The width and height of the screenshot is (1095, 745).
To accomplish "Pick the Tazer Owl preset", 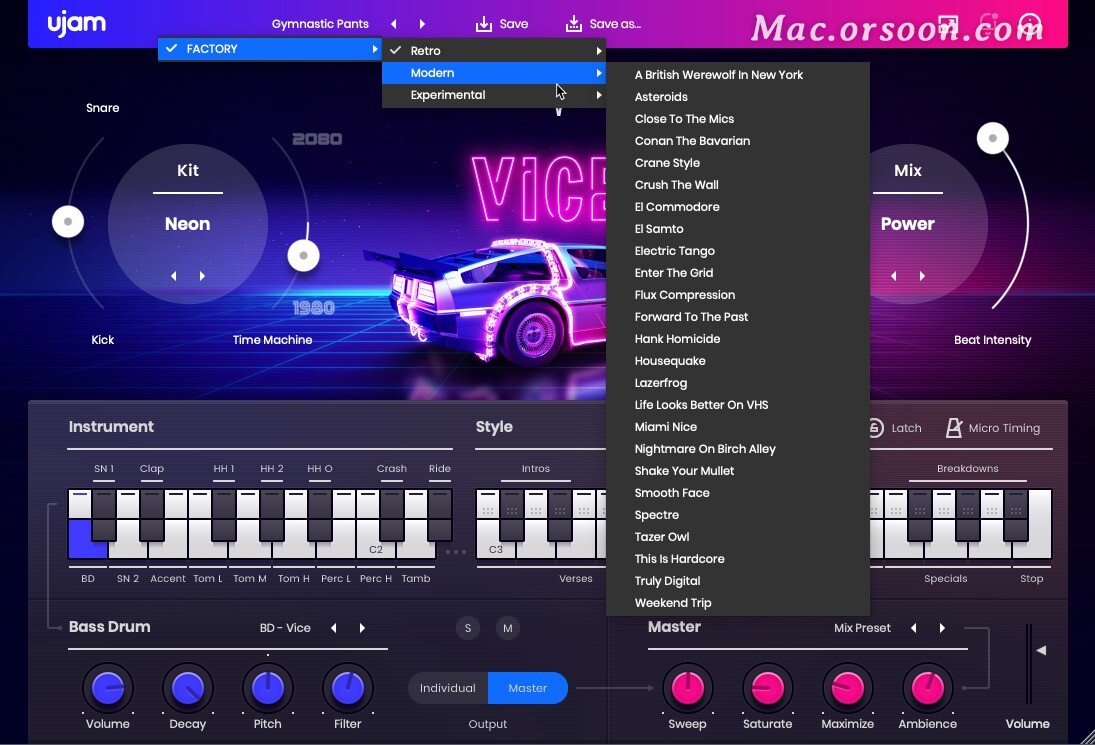I will tap(738, 537).
